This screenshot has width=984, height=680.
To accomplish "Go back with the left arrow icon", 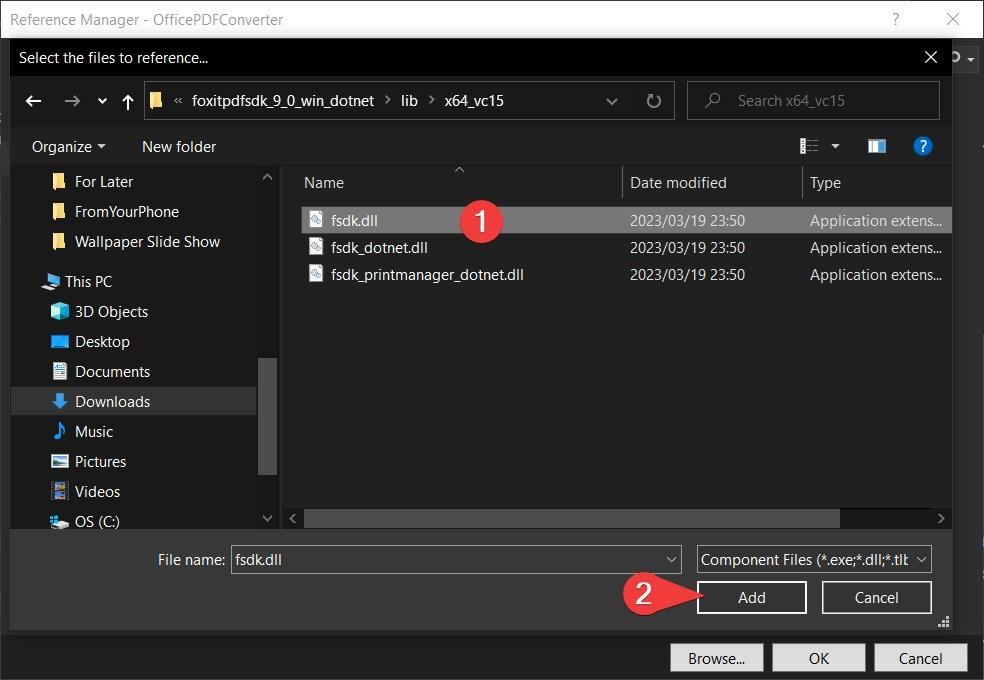I will click(33, 101).
